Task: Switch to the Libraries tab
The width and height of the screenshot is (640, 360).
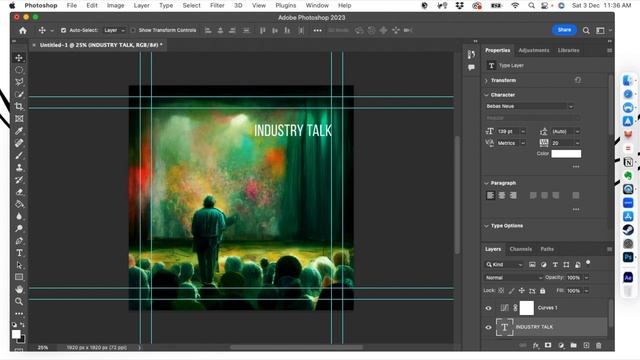Action: (568, 50)
